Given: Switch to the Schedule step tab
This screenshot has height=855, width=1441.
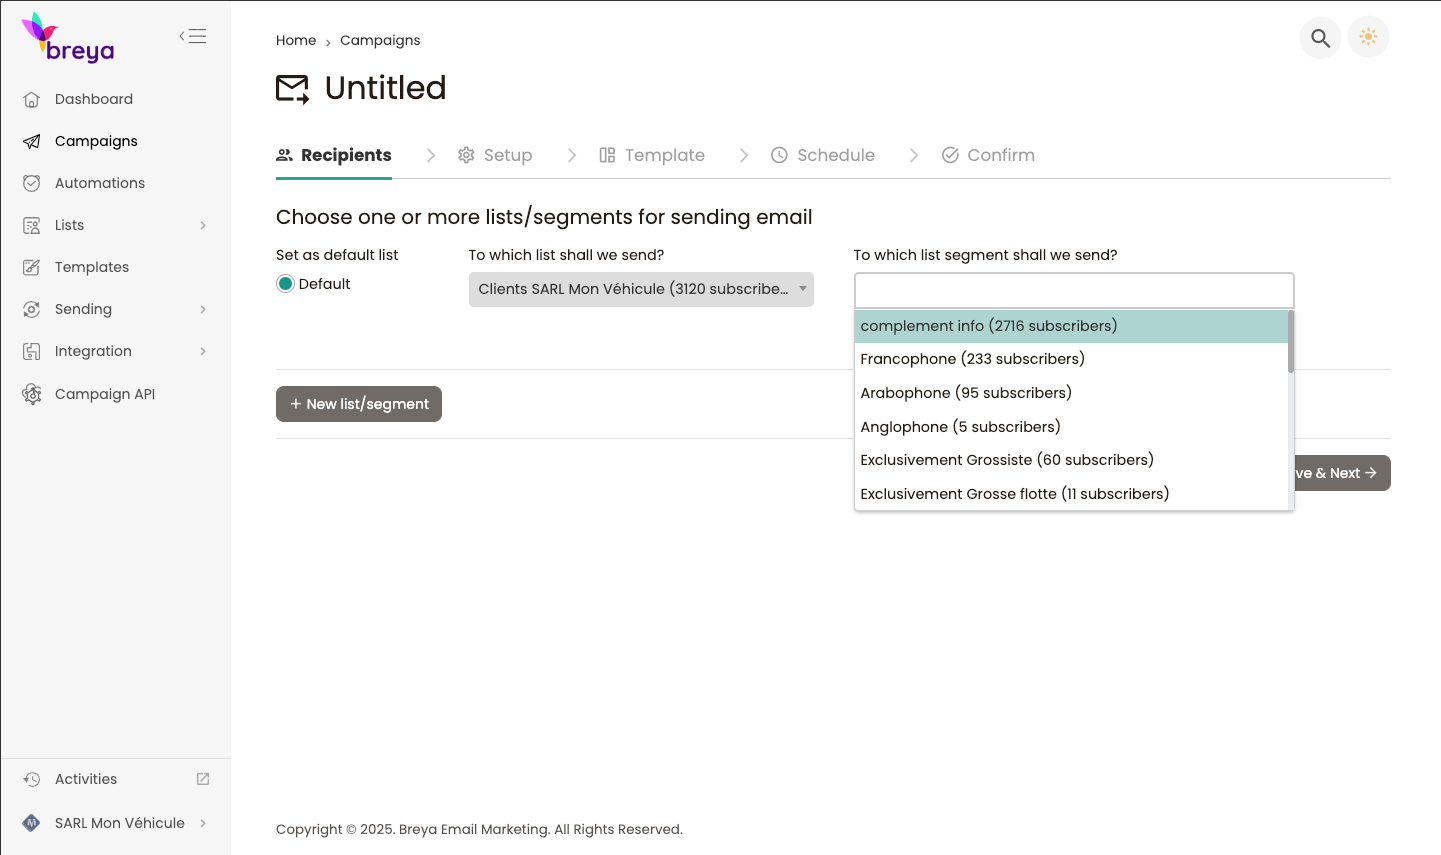Looking at the screenshot, I should (822, 155).
